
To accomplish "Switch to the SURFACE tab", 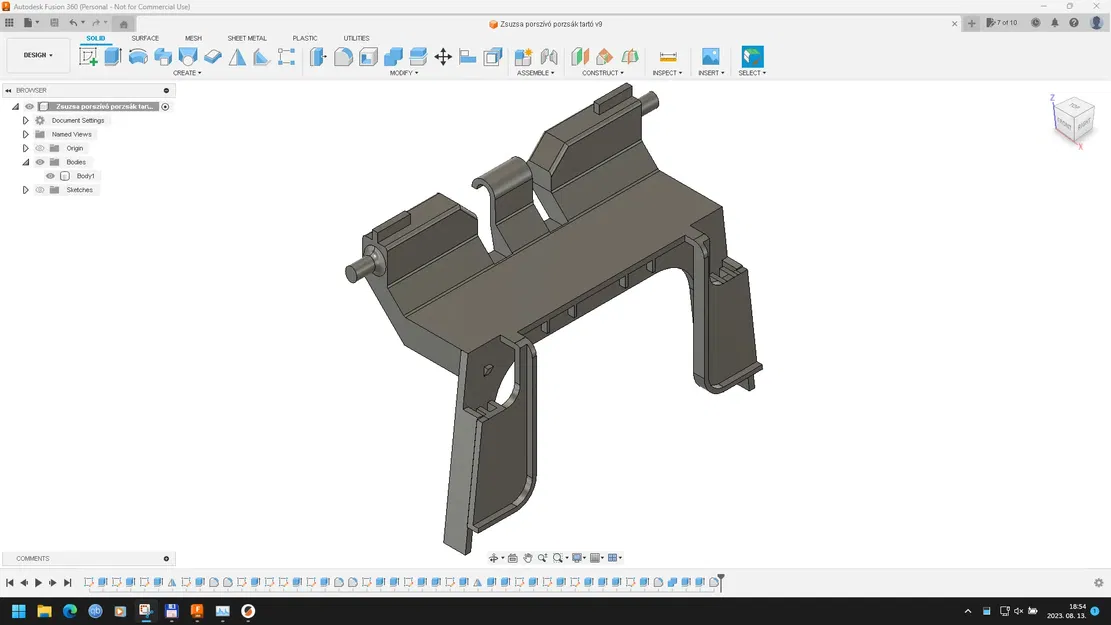I will click(x=145, y=38).
